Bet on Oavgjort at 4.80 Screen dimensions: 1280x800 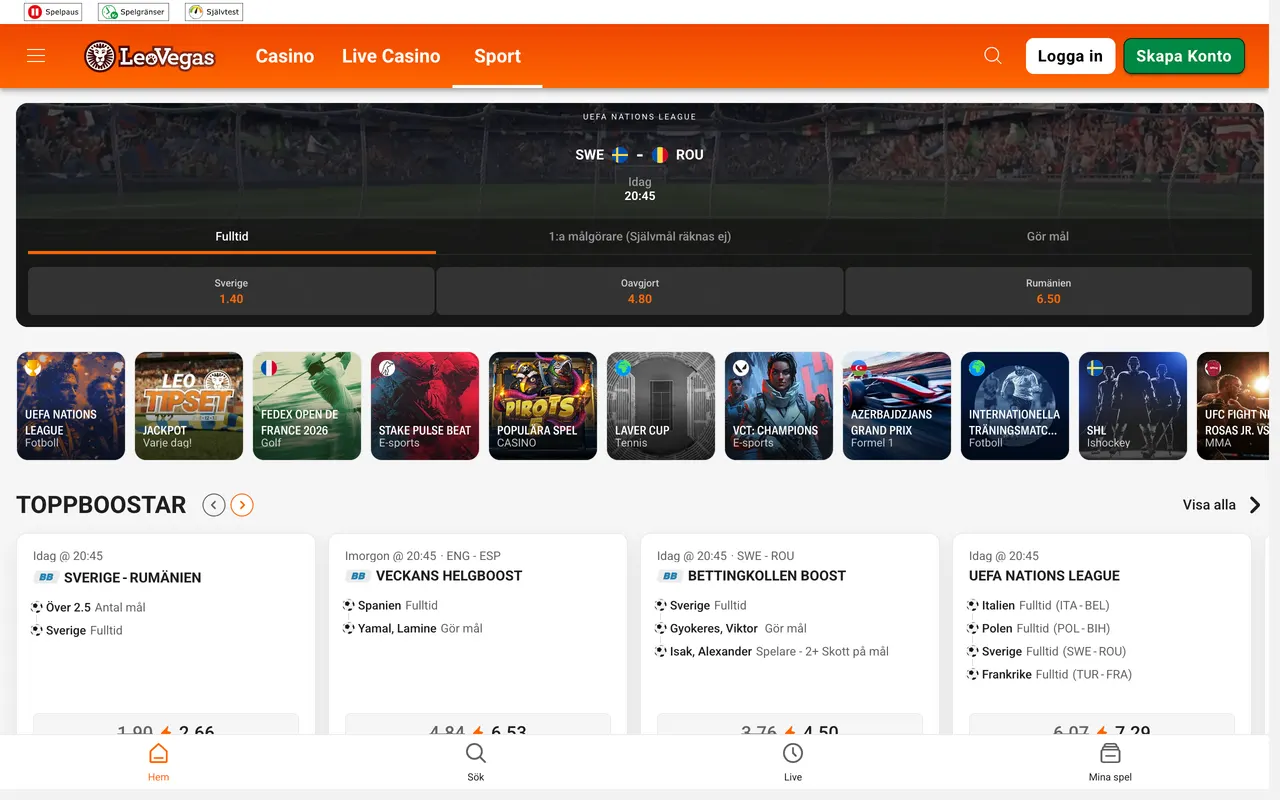pyautogui.click(x=640, y=291)
